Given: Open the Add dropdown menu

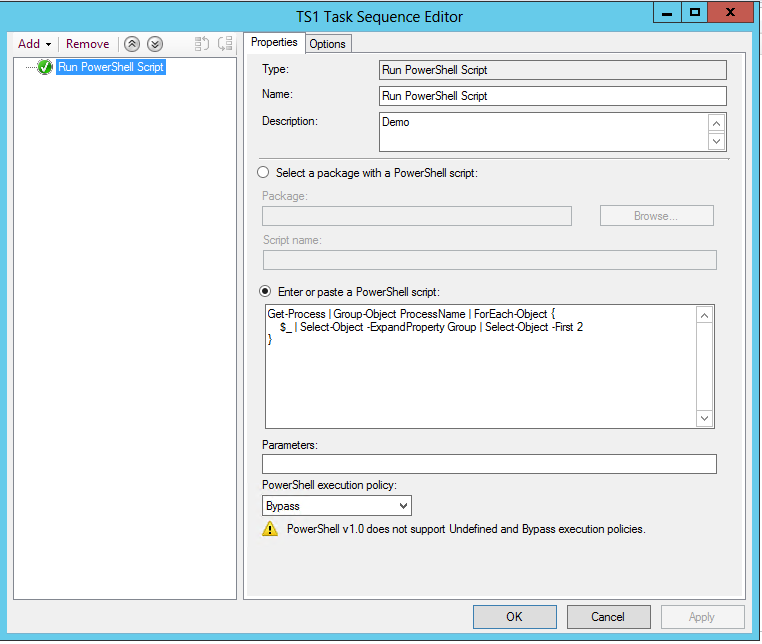Looking at the screenshot, I should [x=35, y=44].
